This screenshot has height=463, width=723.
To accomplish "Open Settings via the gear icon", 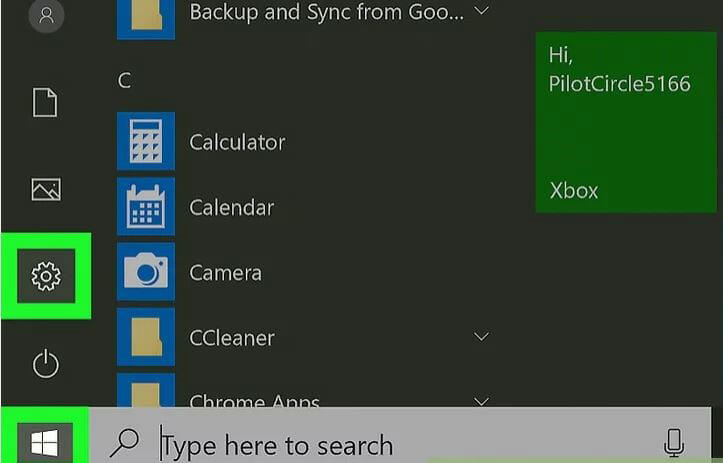I will tap(46, 276).
